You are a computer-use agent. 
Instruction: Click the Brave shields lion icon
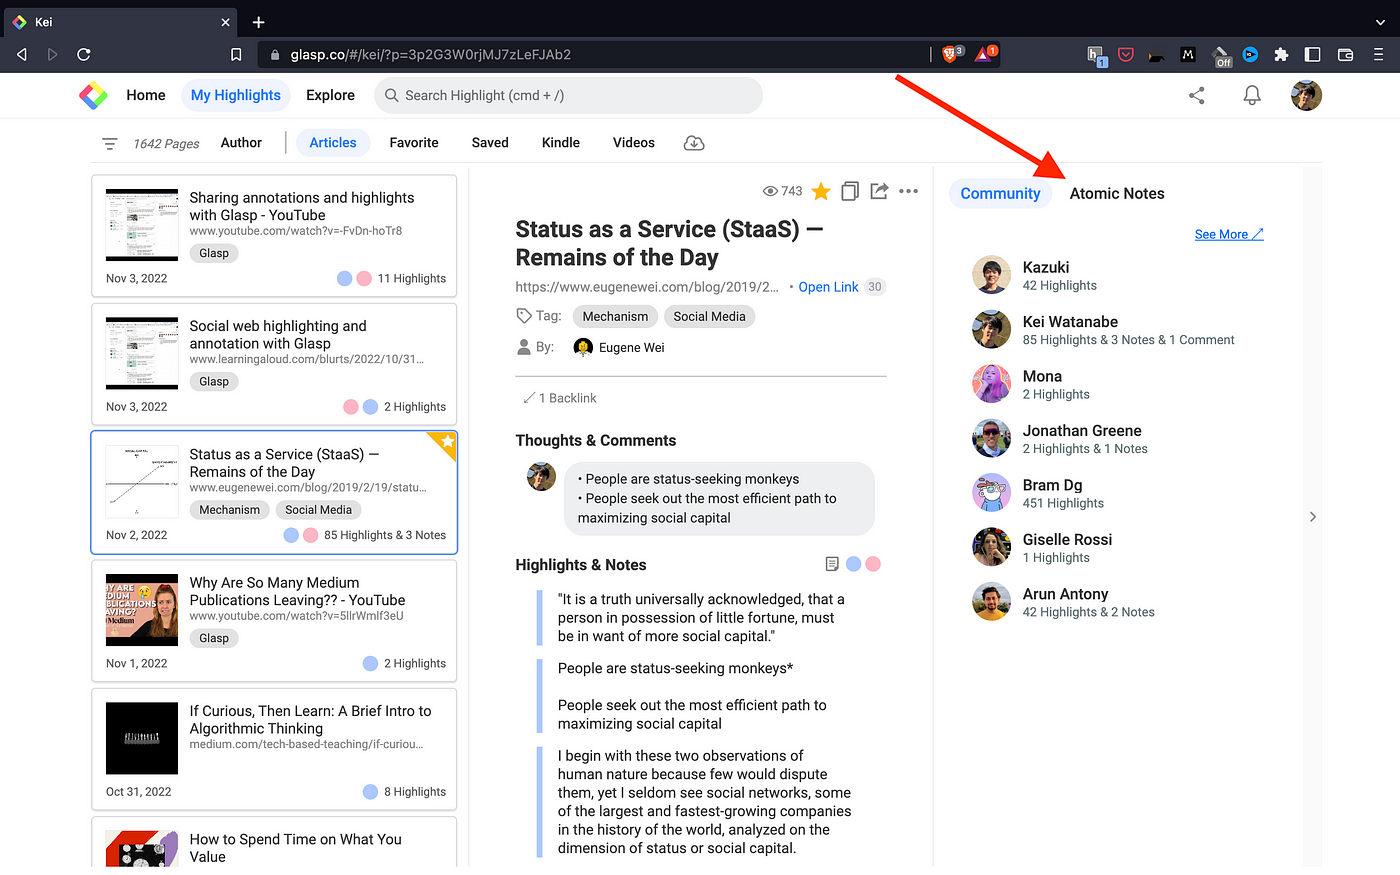coord(951,54)
